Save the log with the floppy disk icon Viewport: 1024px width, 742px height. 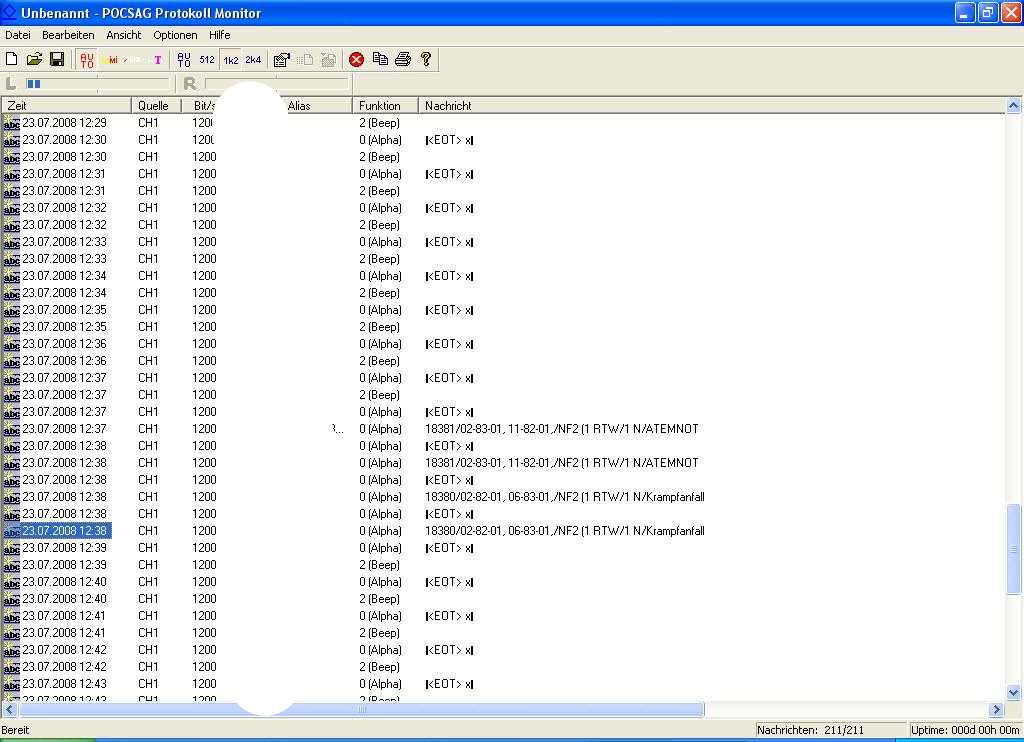click(57, 60)
